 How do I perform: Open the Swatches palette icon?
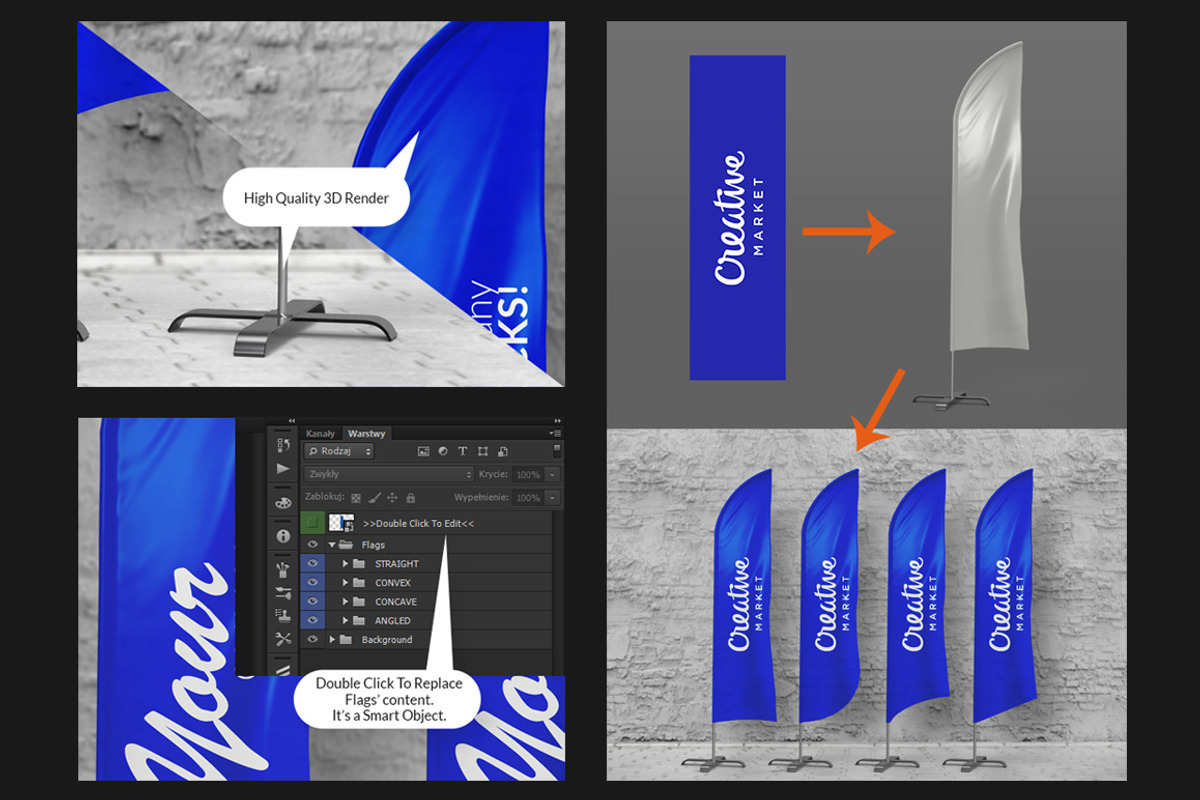pyautogui.click(x=283, y=503)
